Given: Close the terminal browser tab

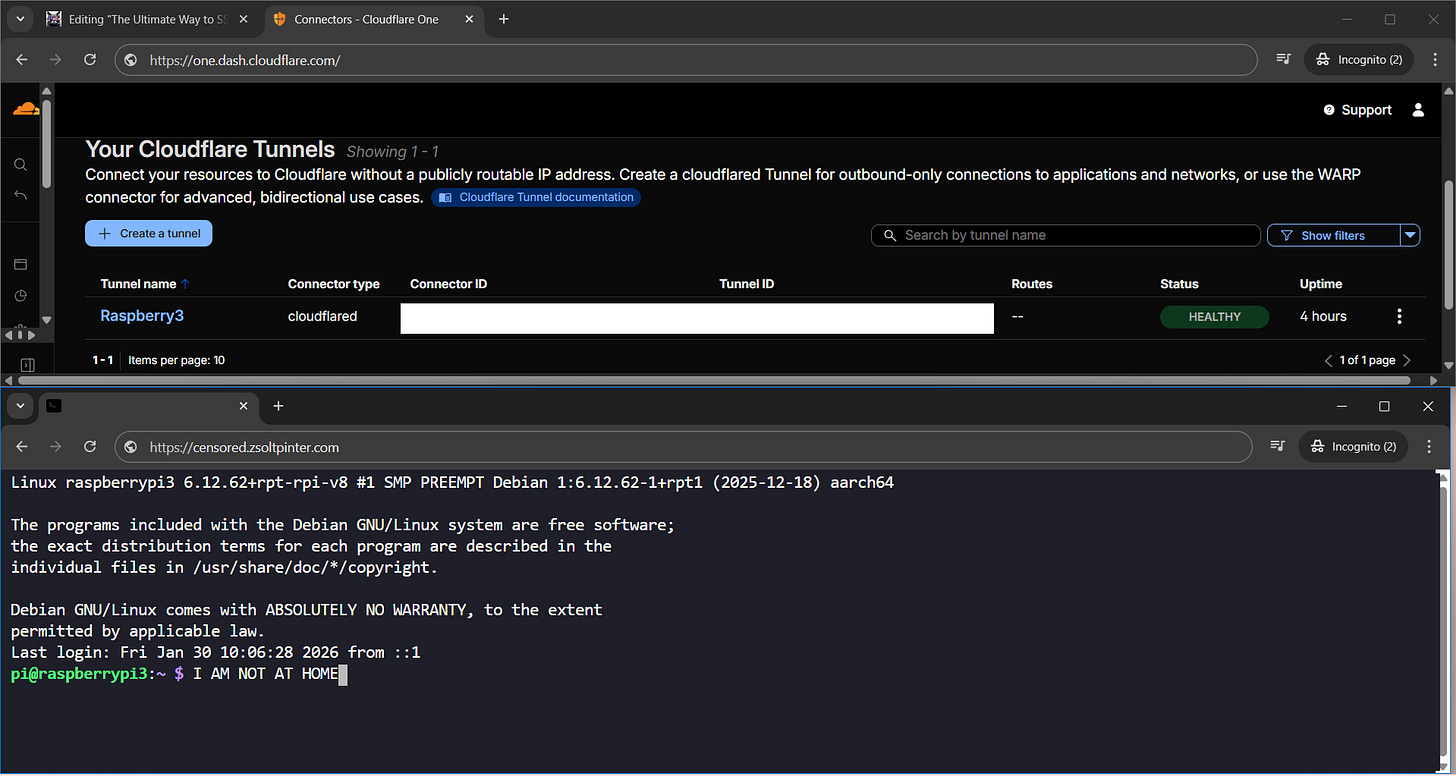Looking at the screenshot, I should 243,406.
